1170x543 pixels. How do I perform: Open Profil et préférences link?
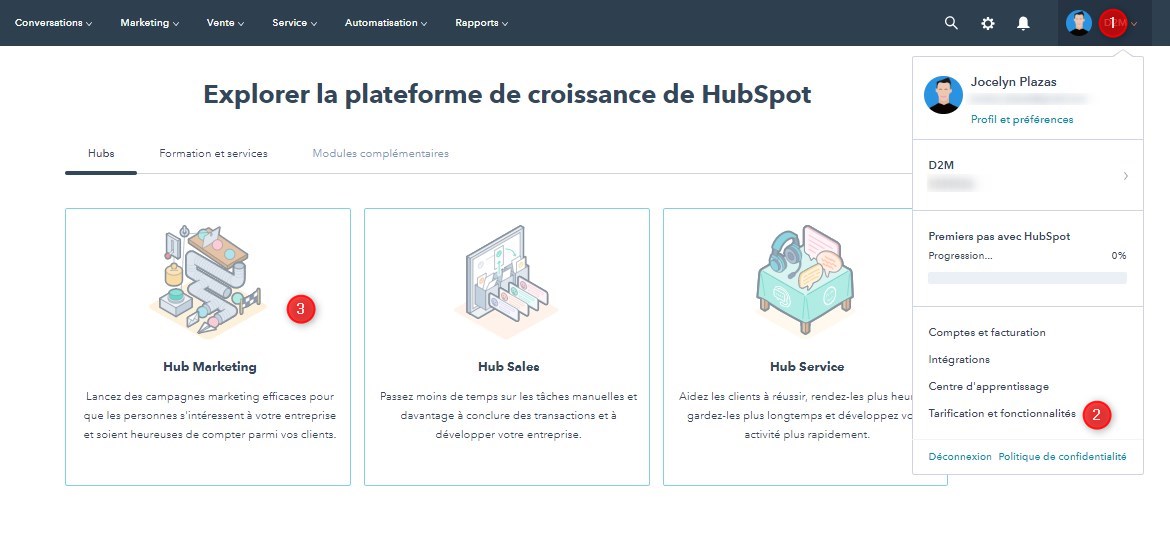point(1022,119)
